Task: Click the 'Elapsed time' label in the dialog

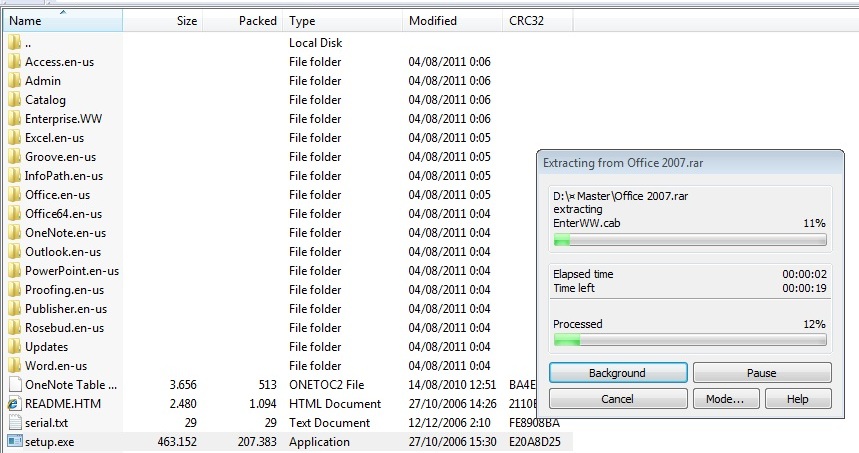Action: point(583,274)
